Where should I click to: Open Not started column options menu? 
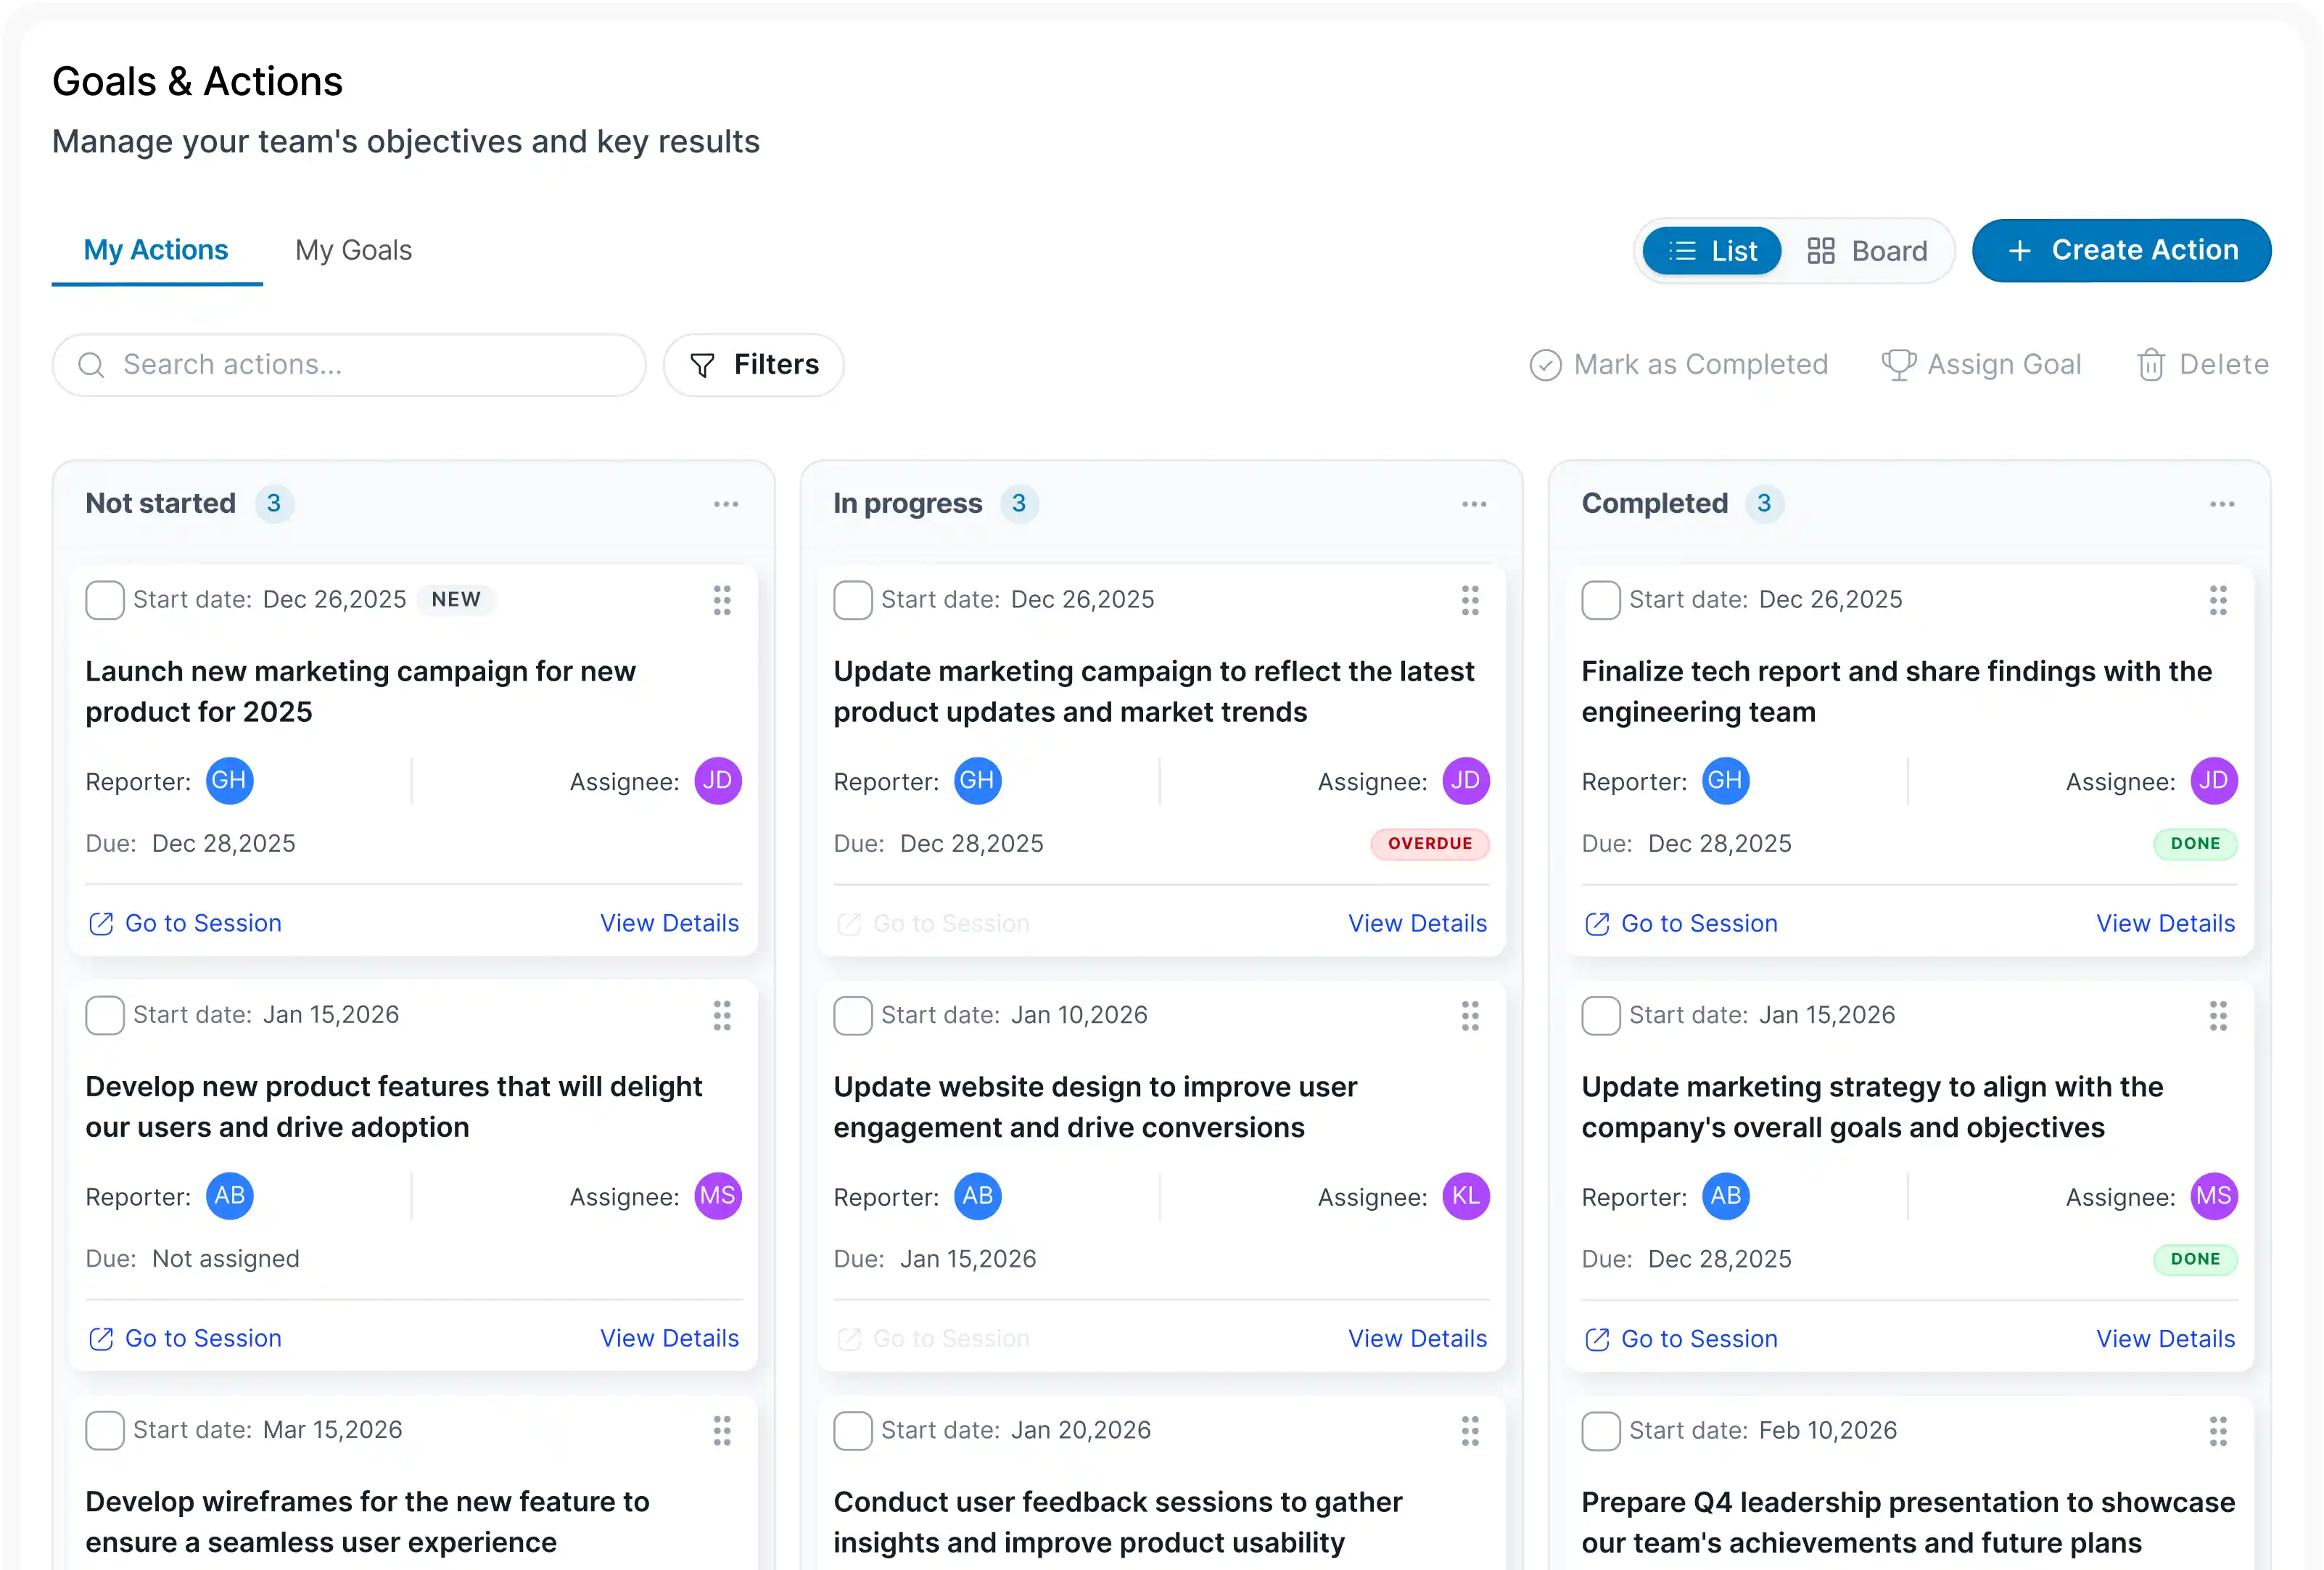pos(725,504)
